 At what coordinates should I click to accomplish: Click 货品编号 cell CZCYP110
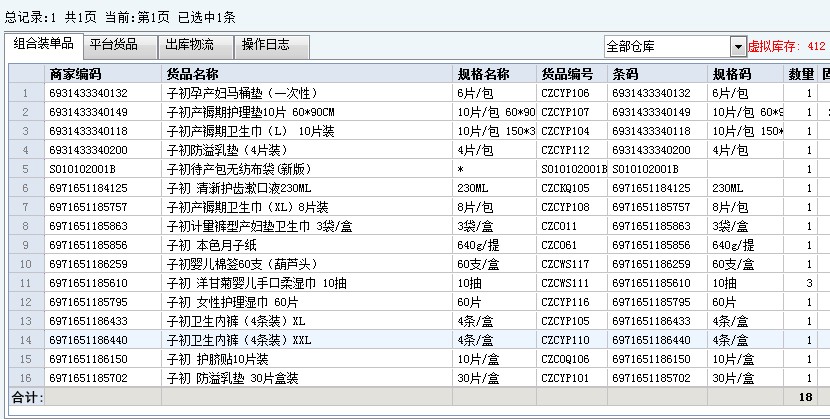pos(572,340)
